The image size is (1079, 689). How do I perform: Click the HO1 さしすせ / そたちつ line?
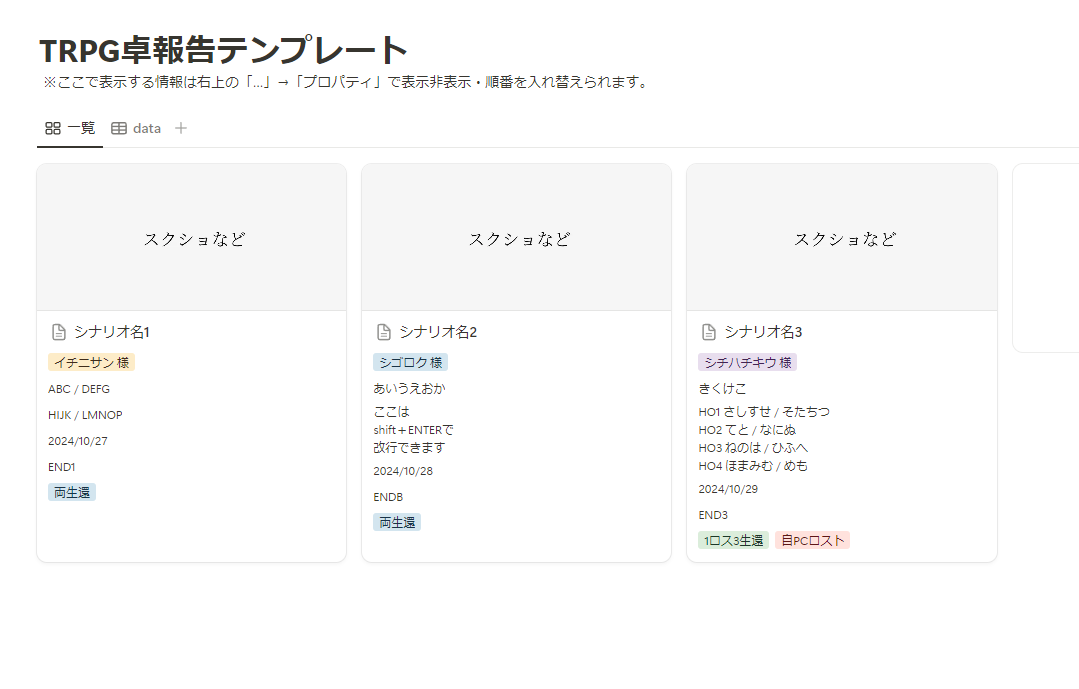click(x=764, y=412)
